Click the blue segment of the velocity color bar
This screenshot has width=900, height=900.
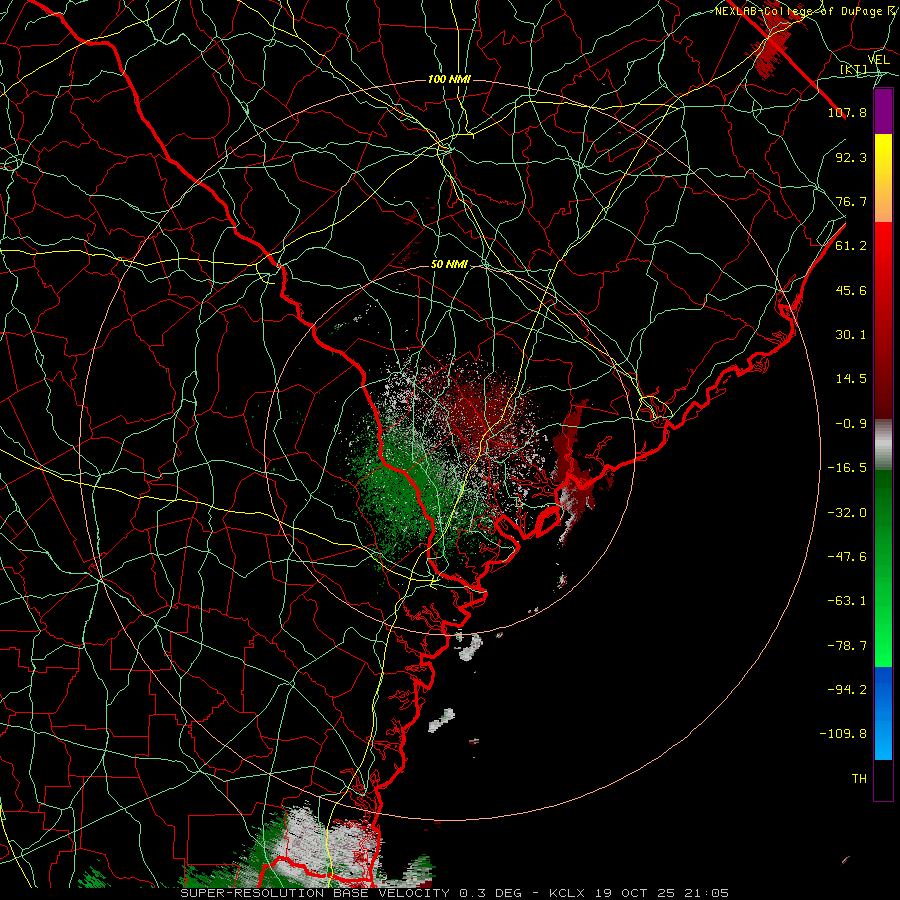click(x=883, y=713)
